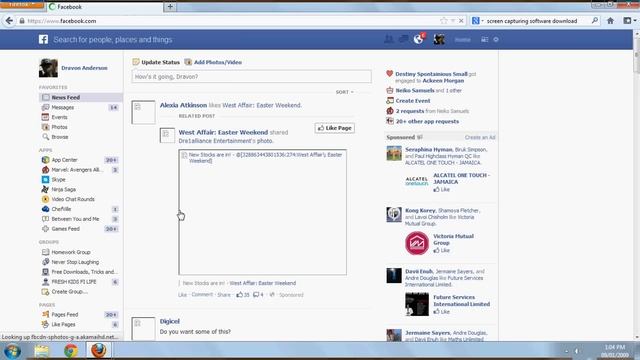The height and width of the screenshot is (360, 640).
Task: Click Create Event in the right column
Action: tap(413, 101)
